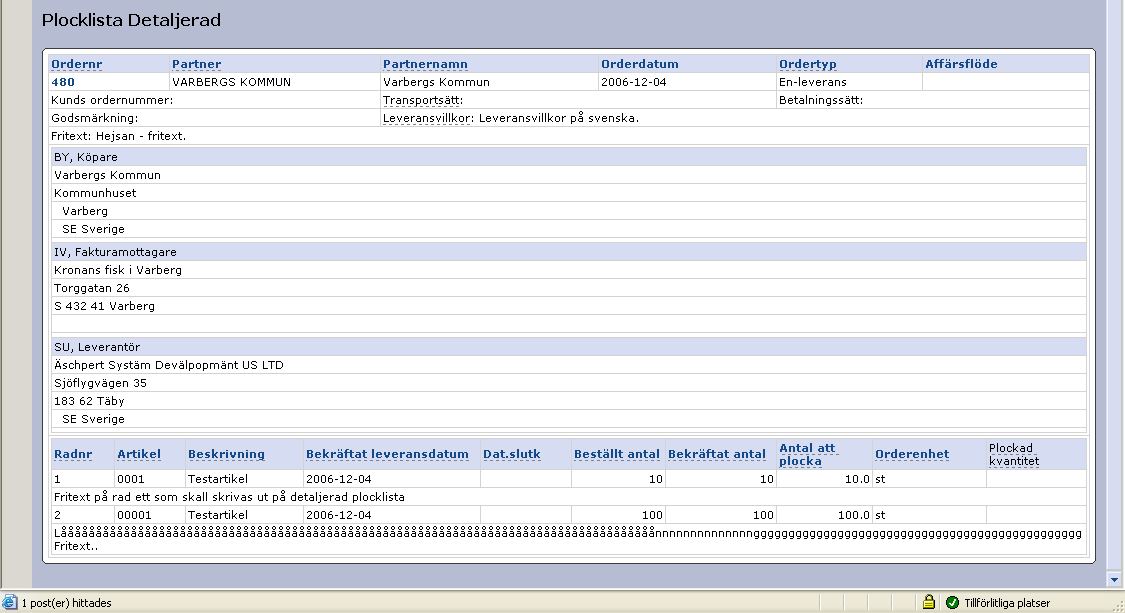Click the Kunds ordernummer label

pos(112,100)
